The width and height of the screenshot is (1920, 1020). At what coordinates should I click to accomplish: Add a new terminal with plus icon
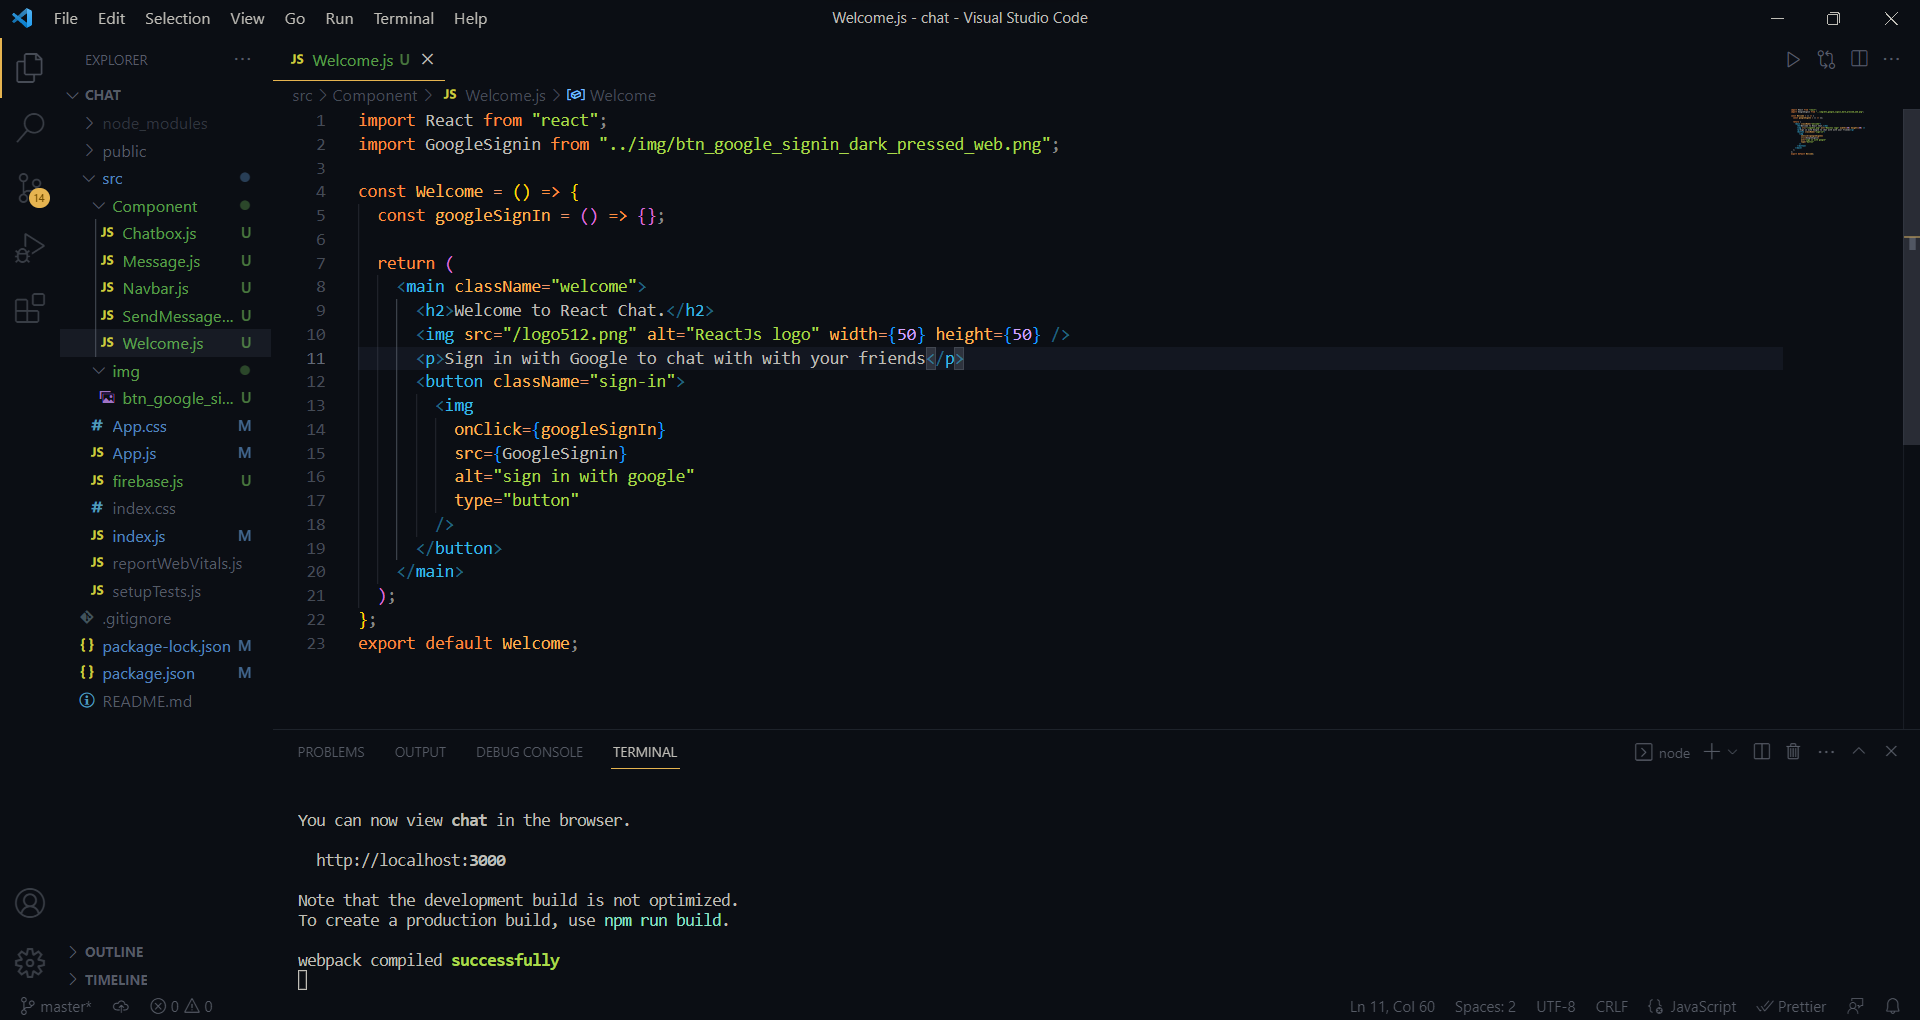(1711, 751)
